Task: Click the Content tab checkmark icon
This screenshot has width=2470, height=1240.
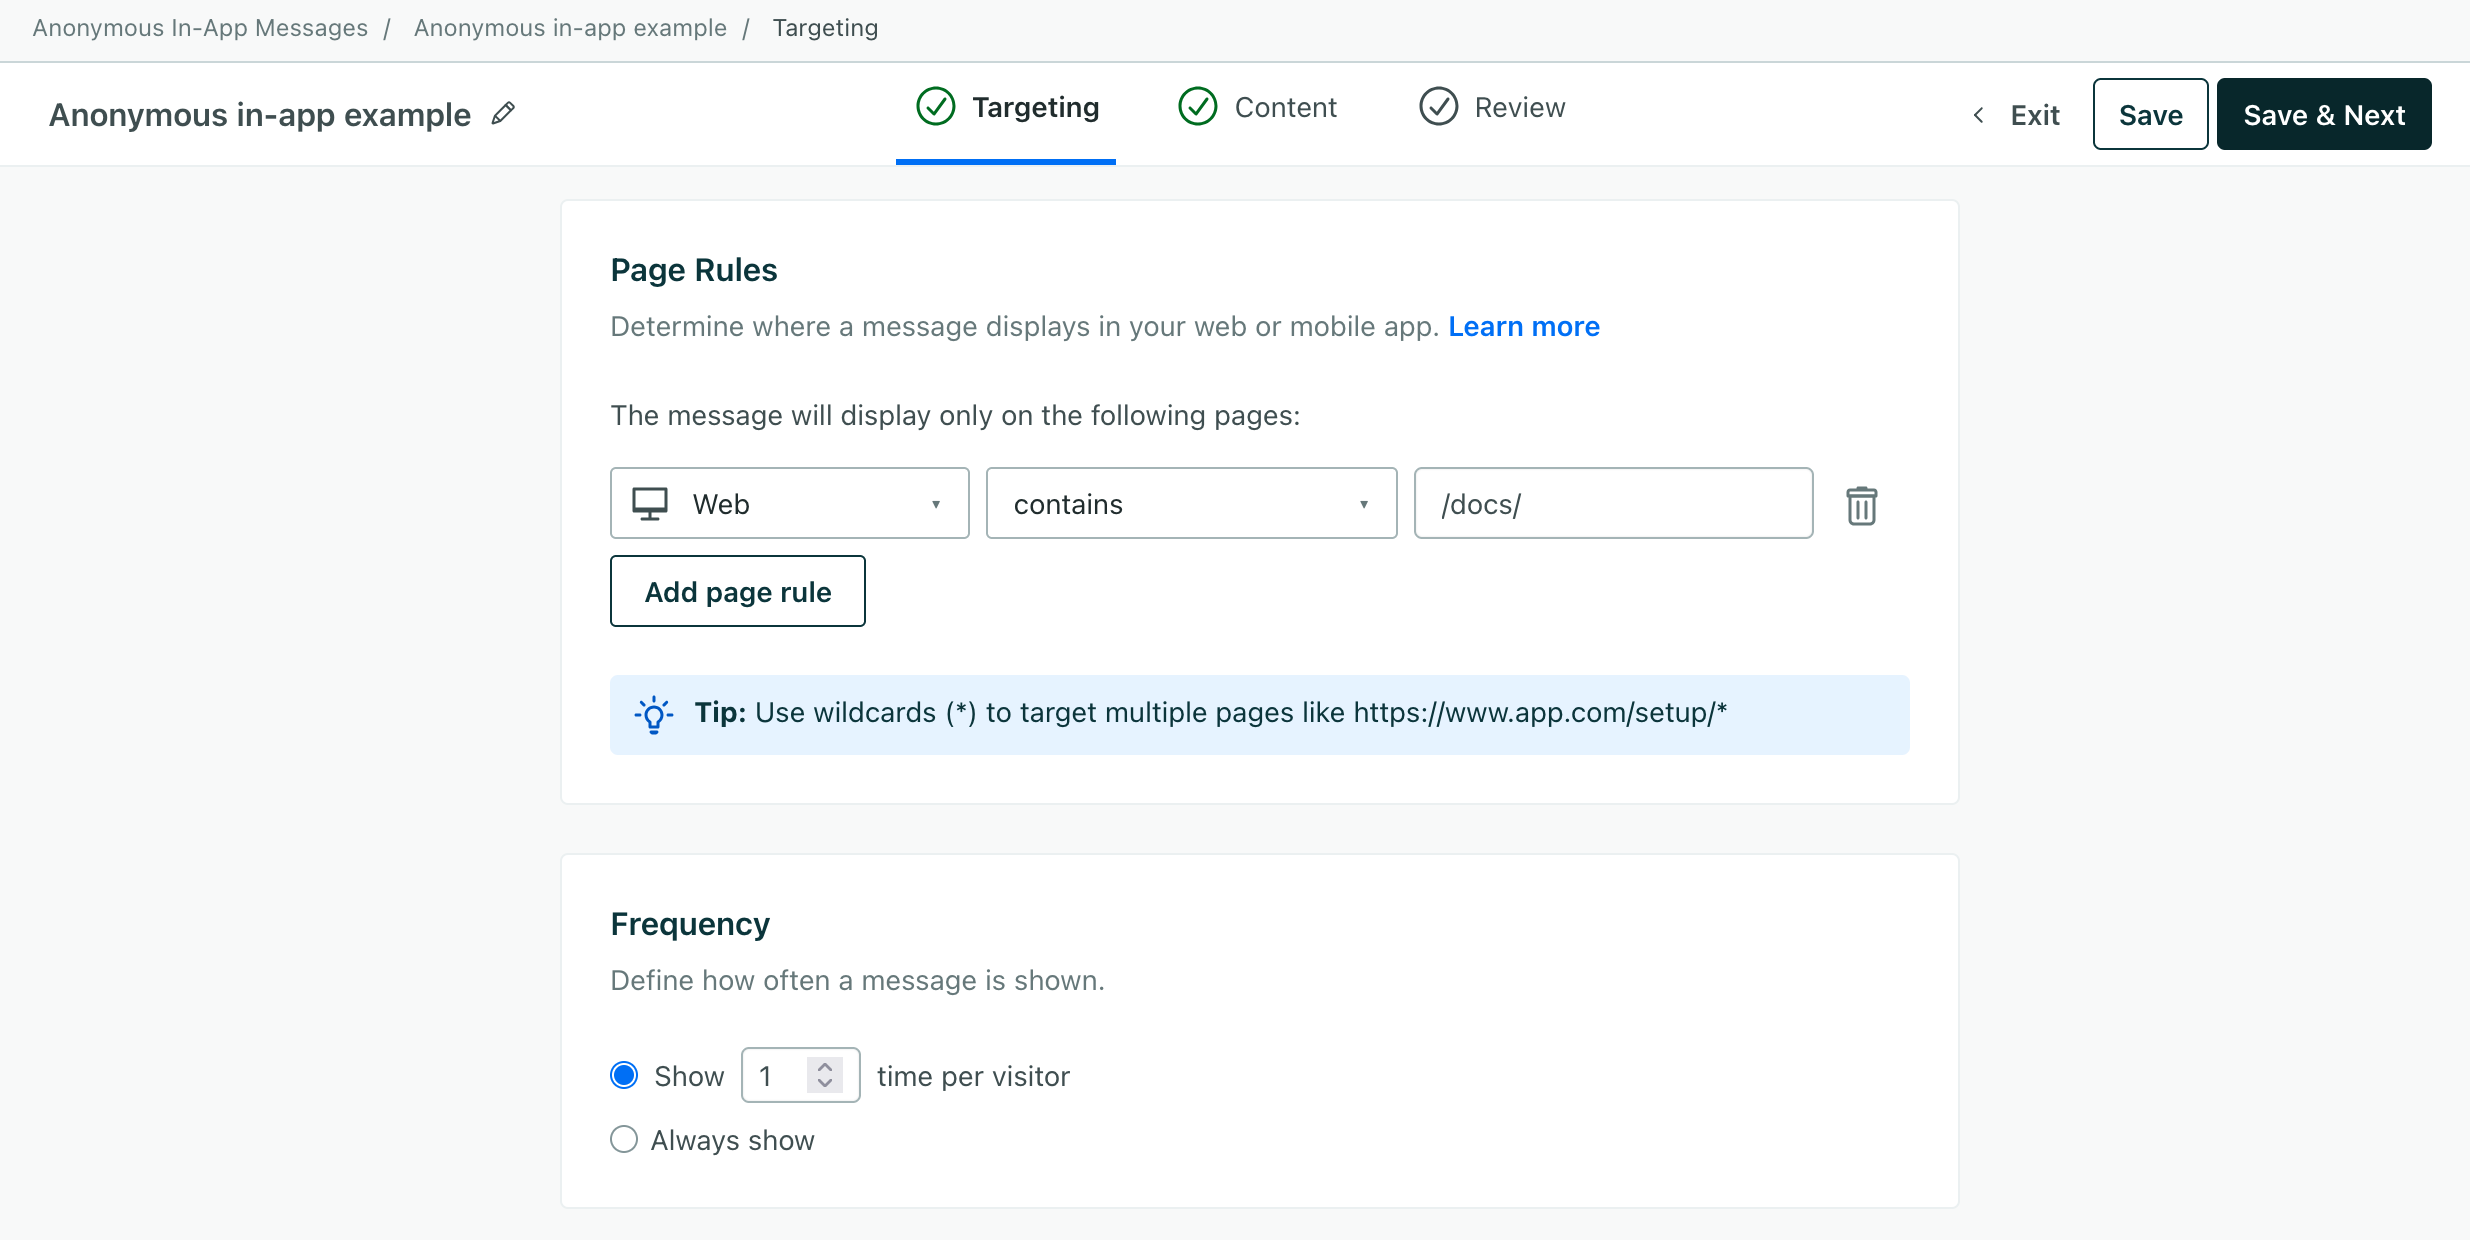Action: (x=1197, y=108)
